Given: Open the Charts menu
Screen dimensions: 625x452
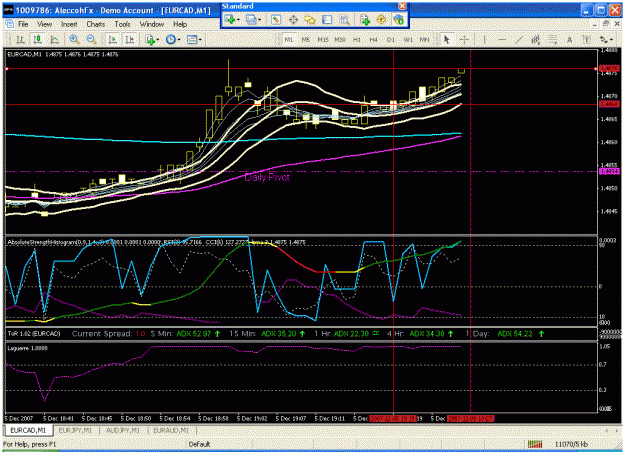Looking at the screenshot, I should [96, 24].
